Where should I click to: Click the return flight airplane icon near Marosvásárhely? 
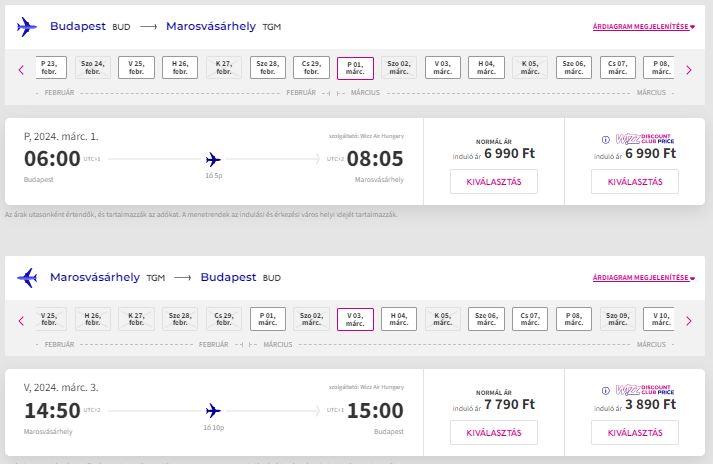point(27,277)
